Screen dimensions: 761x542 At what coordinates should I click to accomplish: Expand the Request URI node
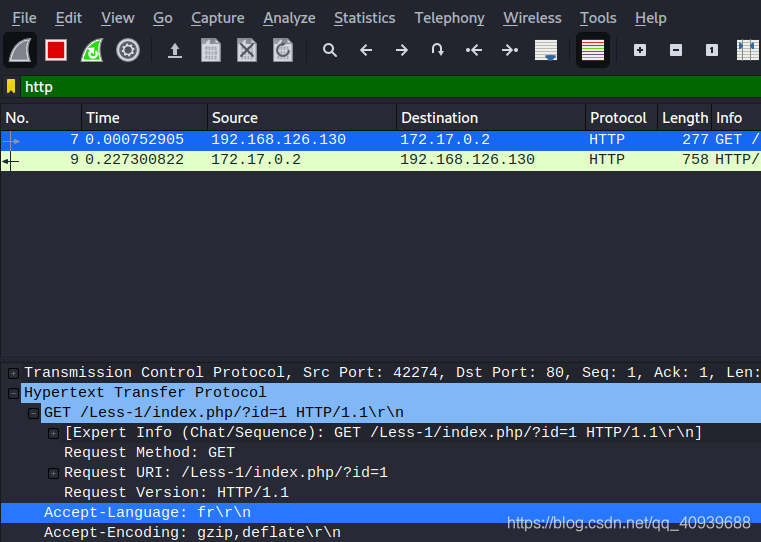tap(53, 473)
